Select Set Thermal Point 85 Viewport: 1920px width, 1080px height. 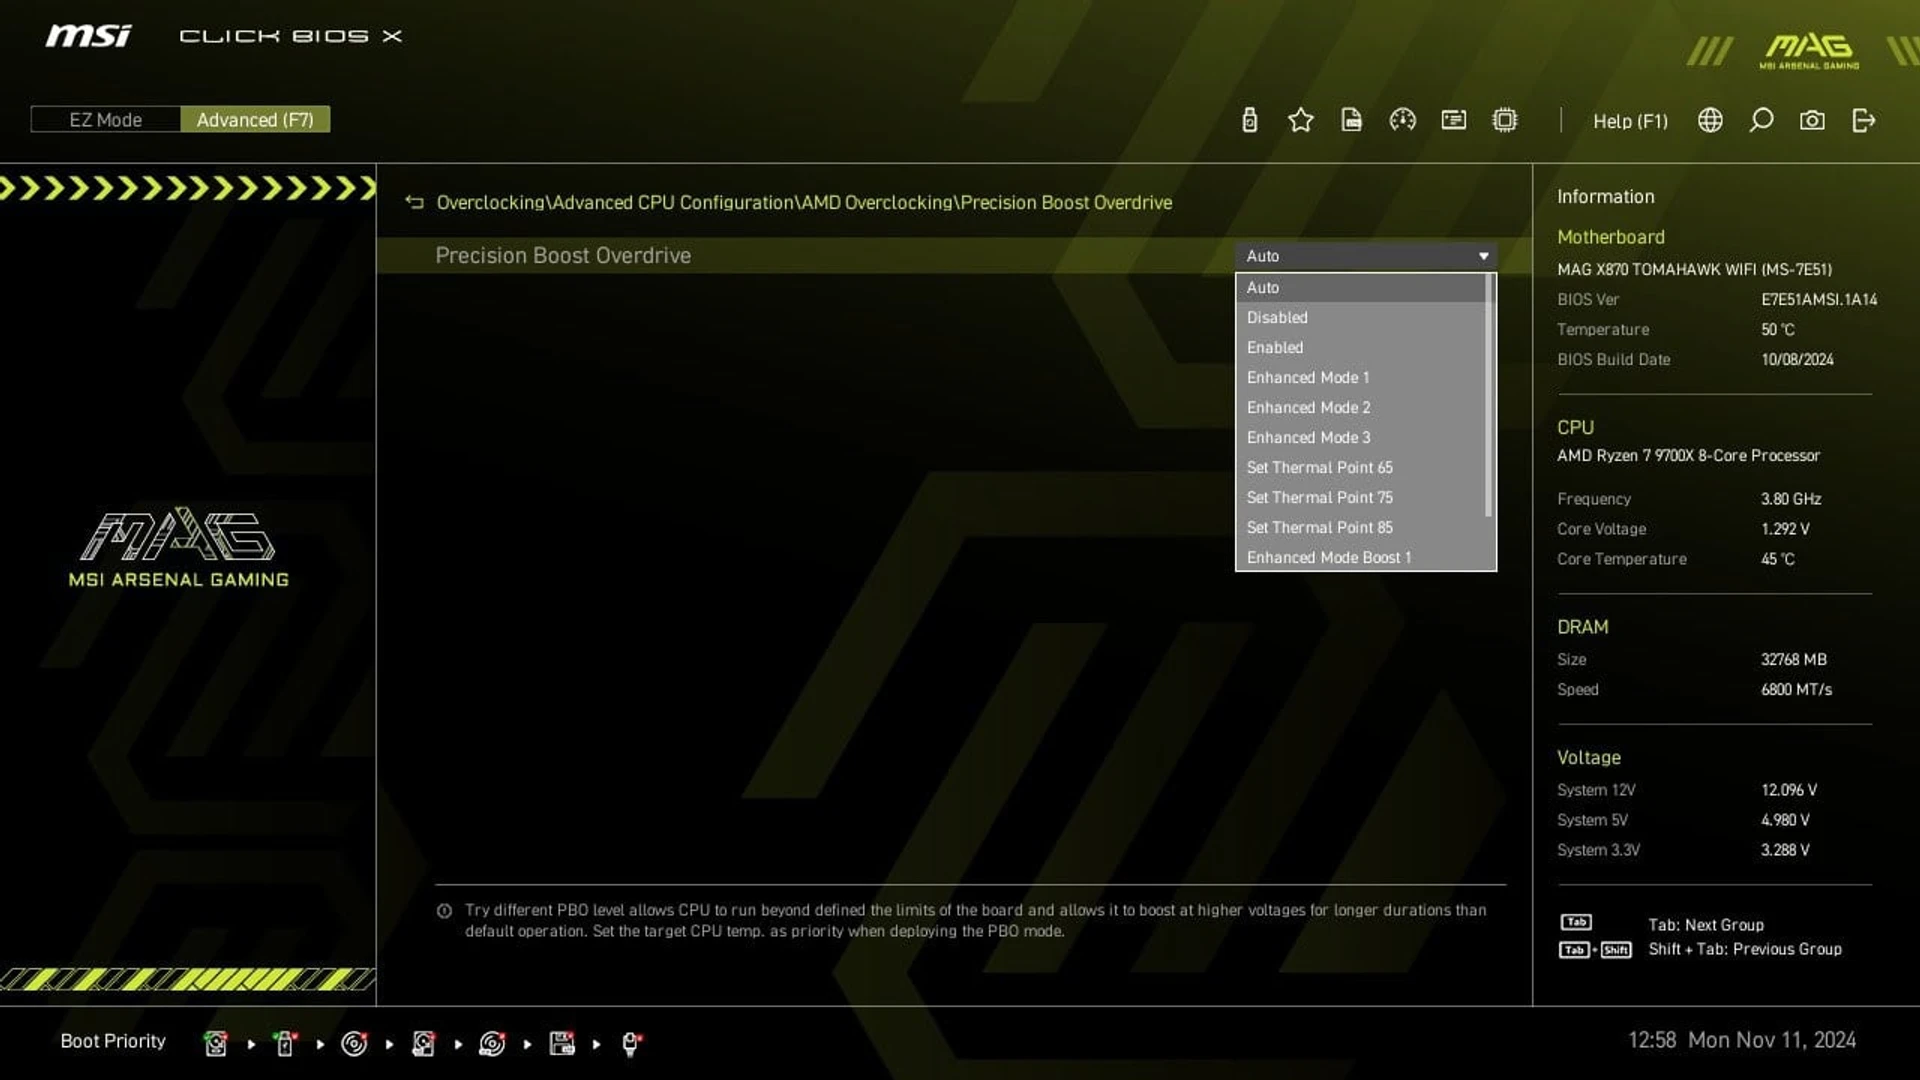click(1361, 527)
